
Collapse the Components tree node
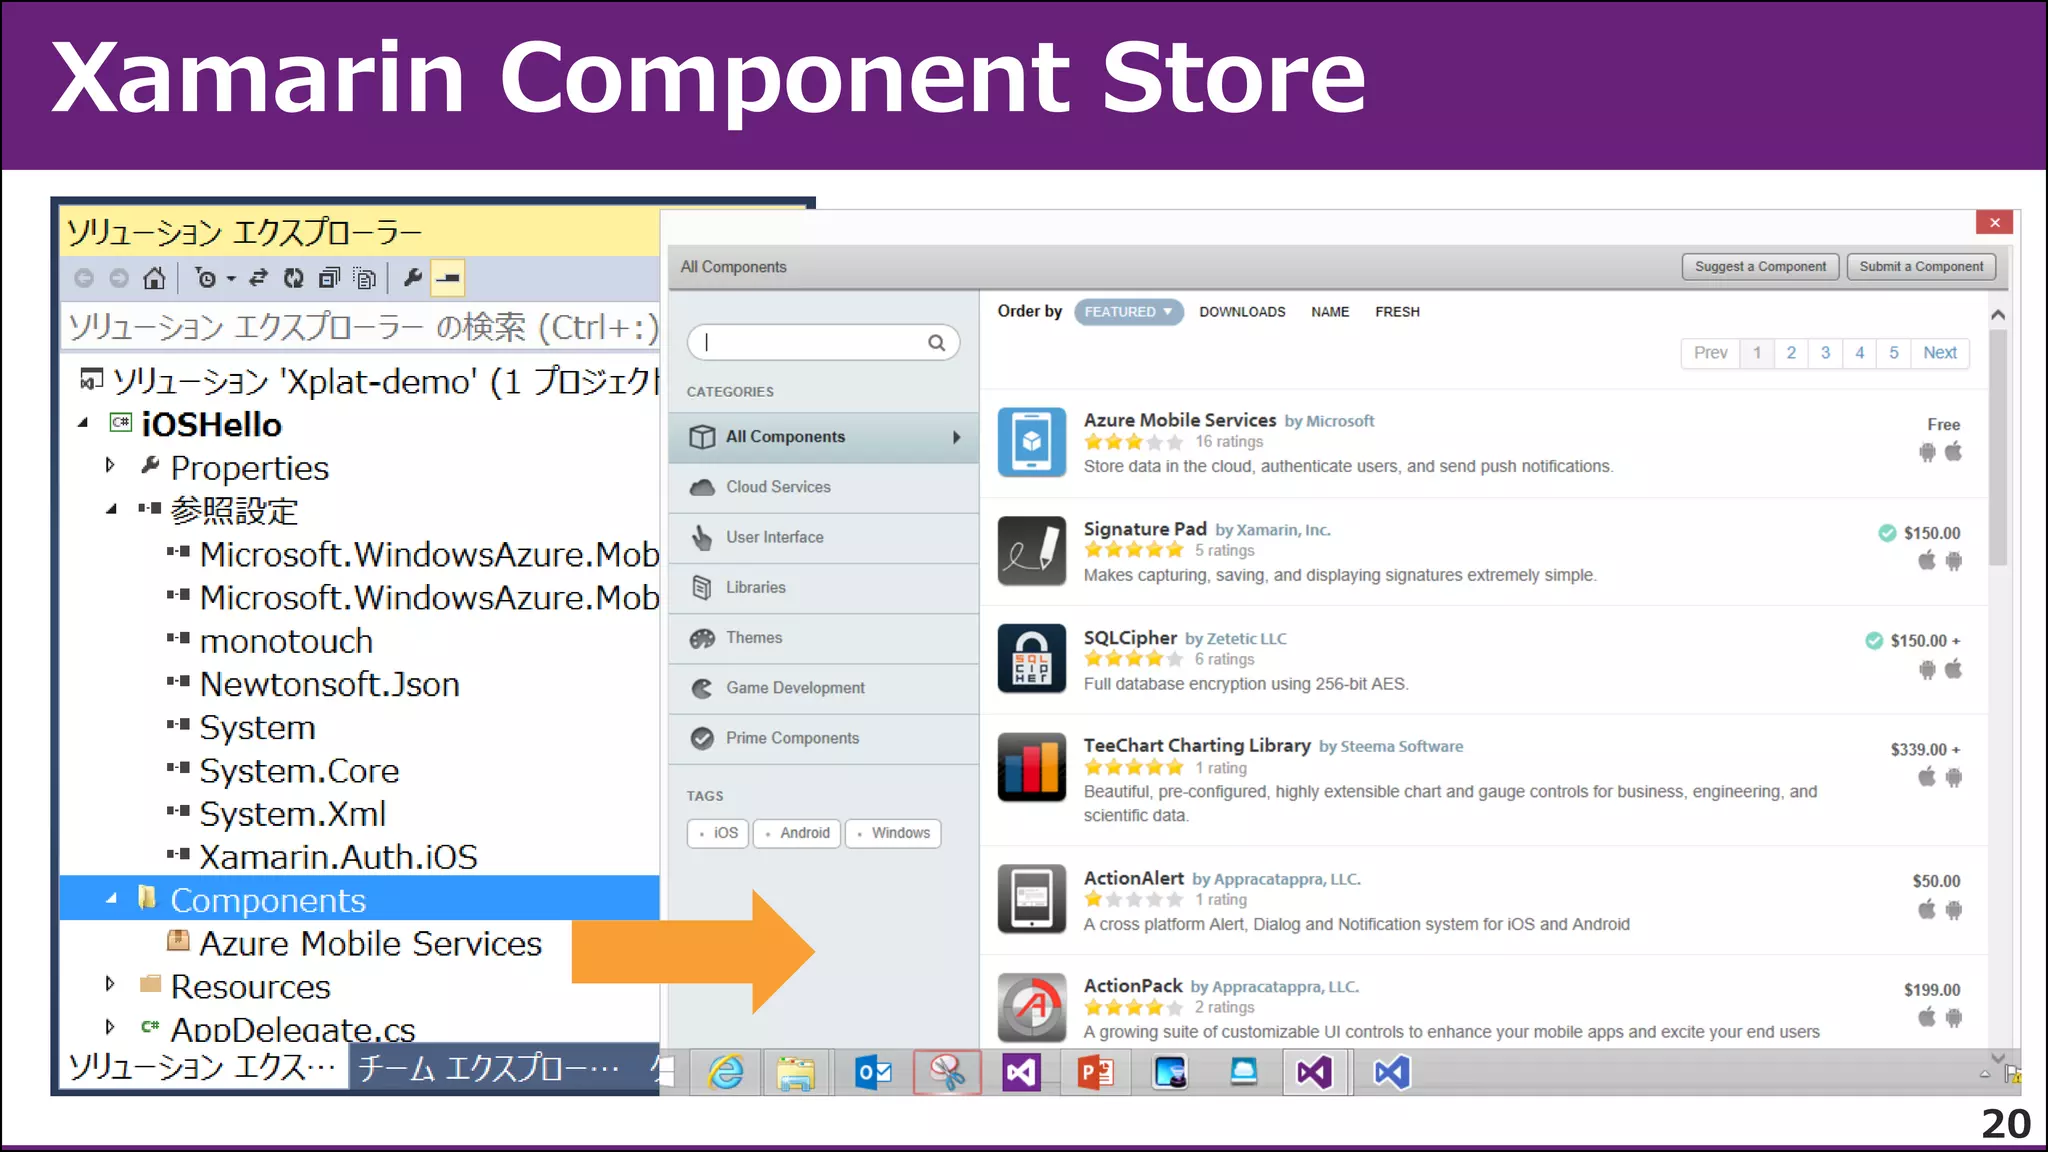pyautogui.click(x=111, y=899)
